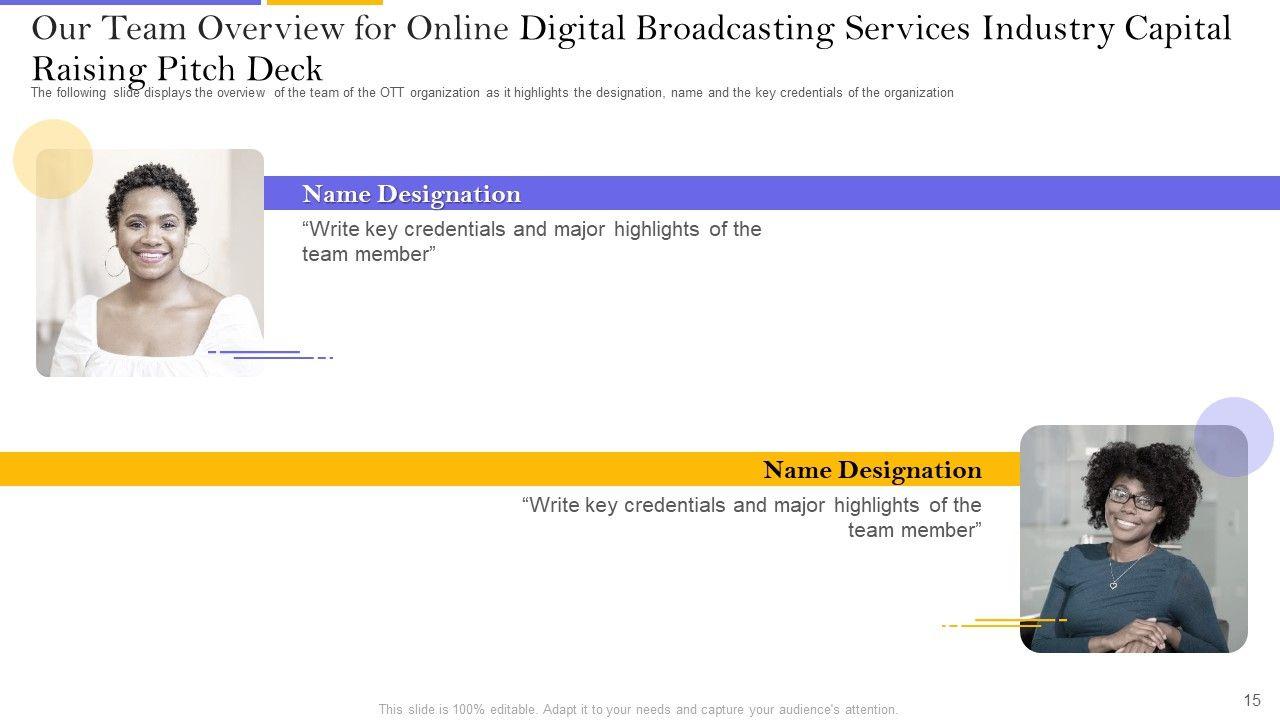
Task: Click 'Name Designation' on the yellow banner
Action: coord(872,470)
